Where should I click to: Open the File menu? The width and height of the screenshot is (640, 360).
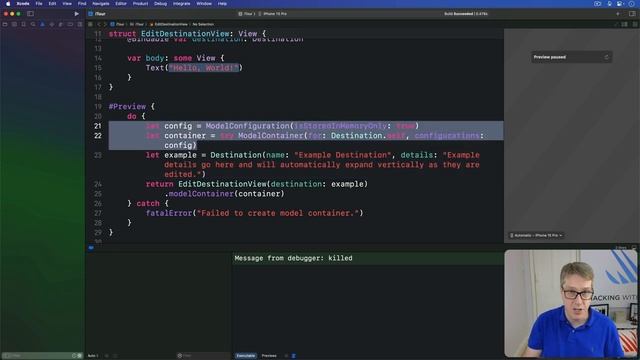pyautogui.click(x=39, y=4)
